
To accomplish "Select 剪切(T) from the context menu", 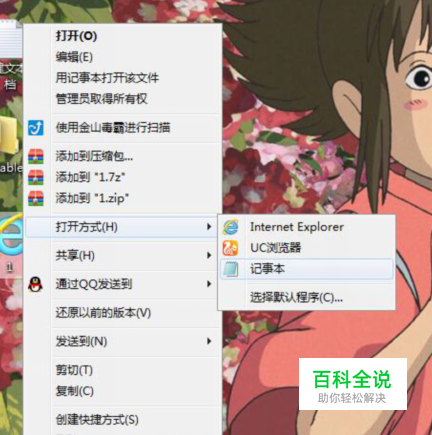I will [123, 370].
